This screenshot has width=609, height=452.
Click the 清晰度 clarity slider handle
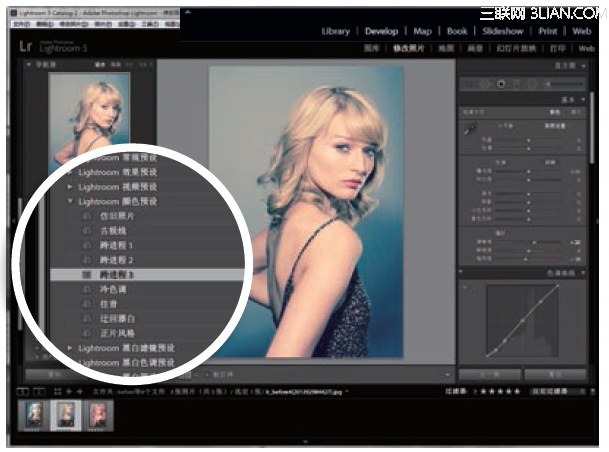point(534,242)
